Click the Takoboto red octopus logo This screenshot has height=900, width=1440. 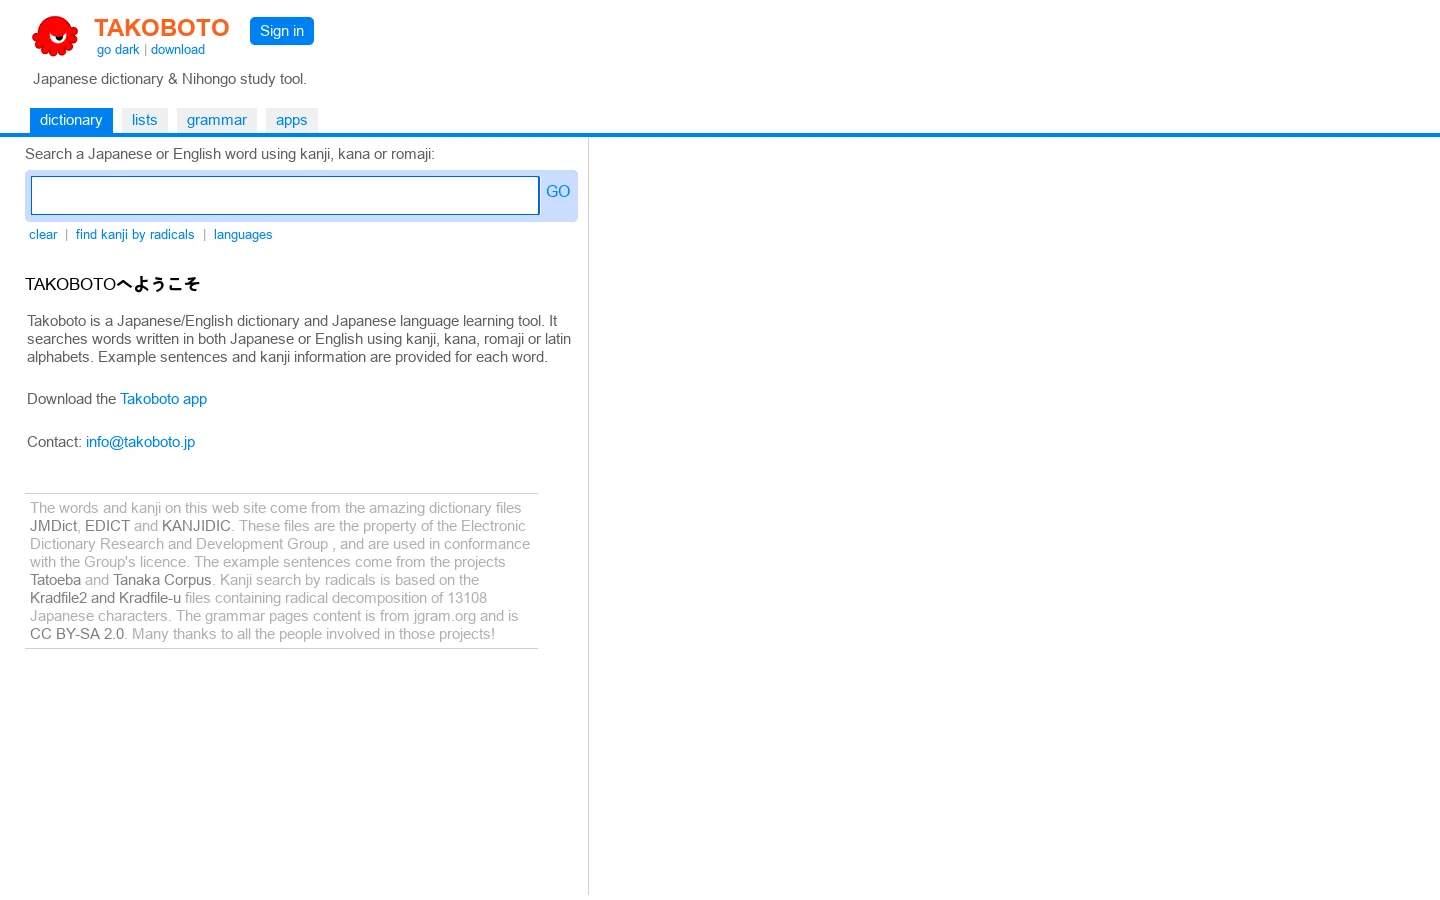coord(55,36)
